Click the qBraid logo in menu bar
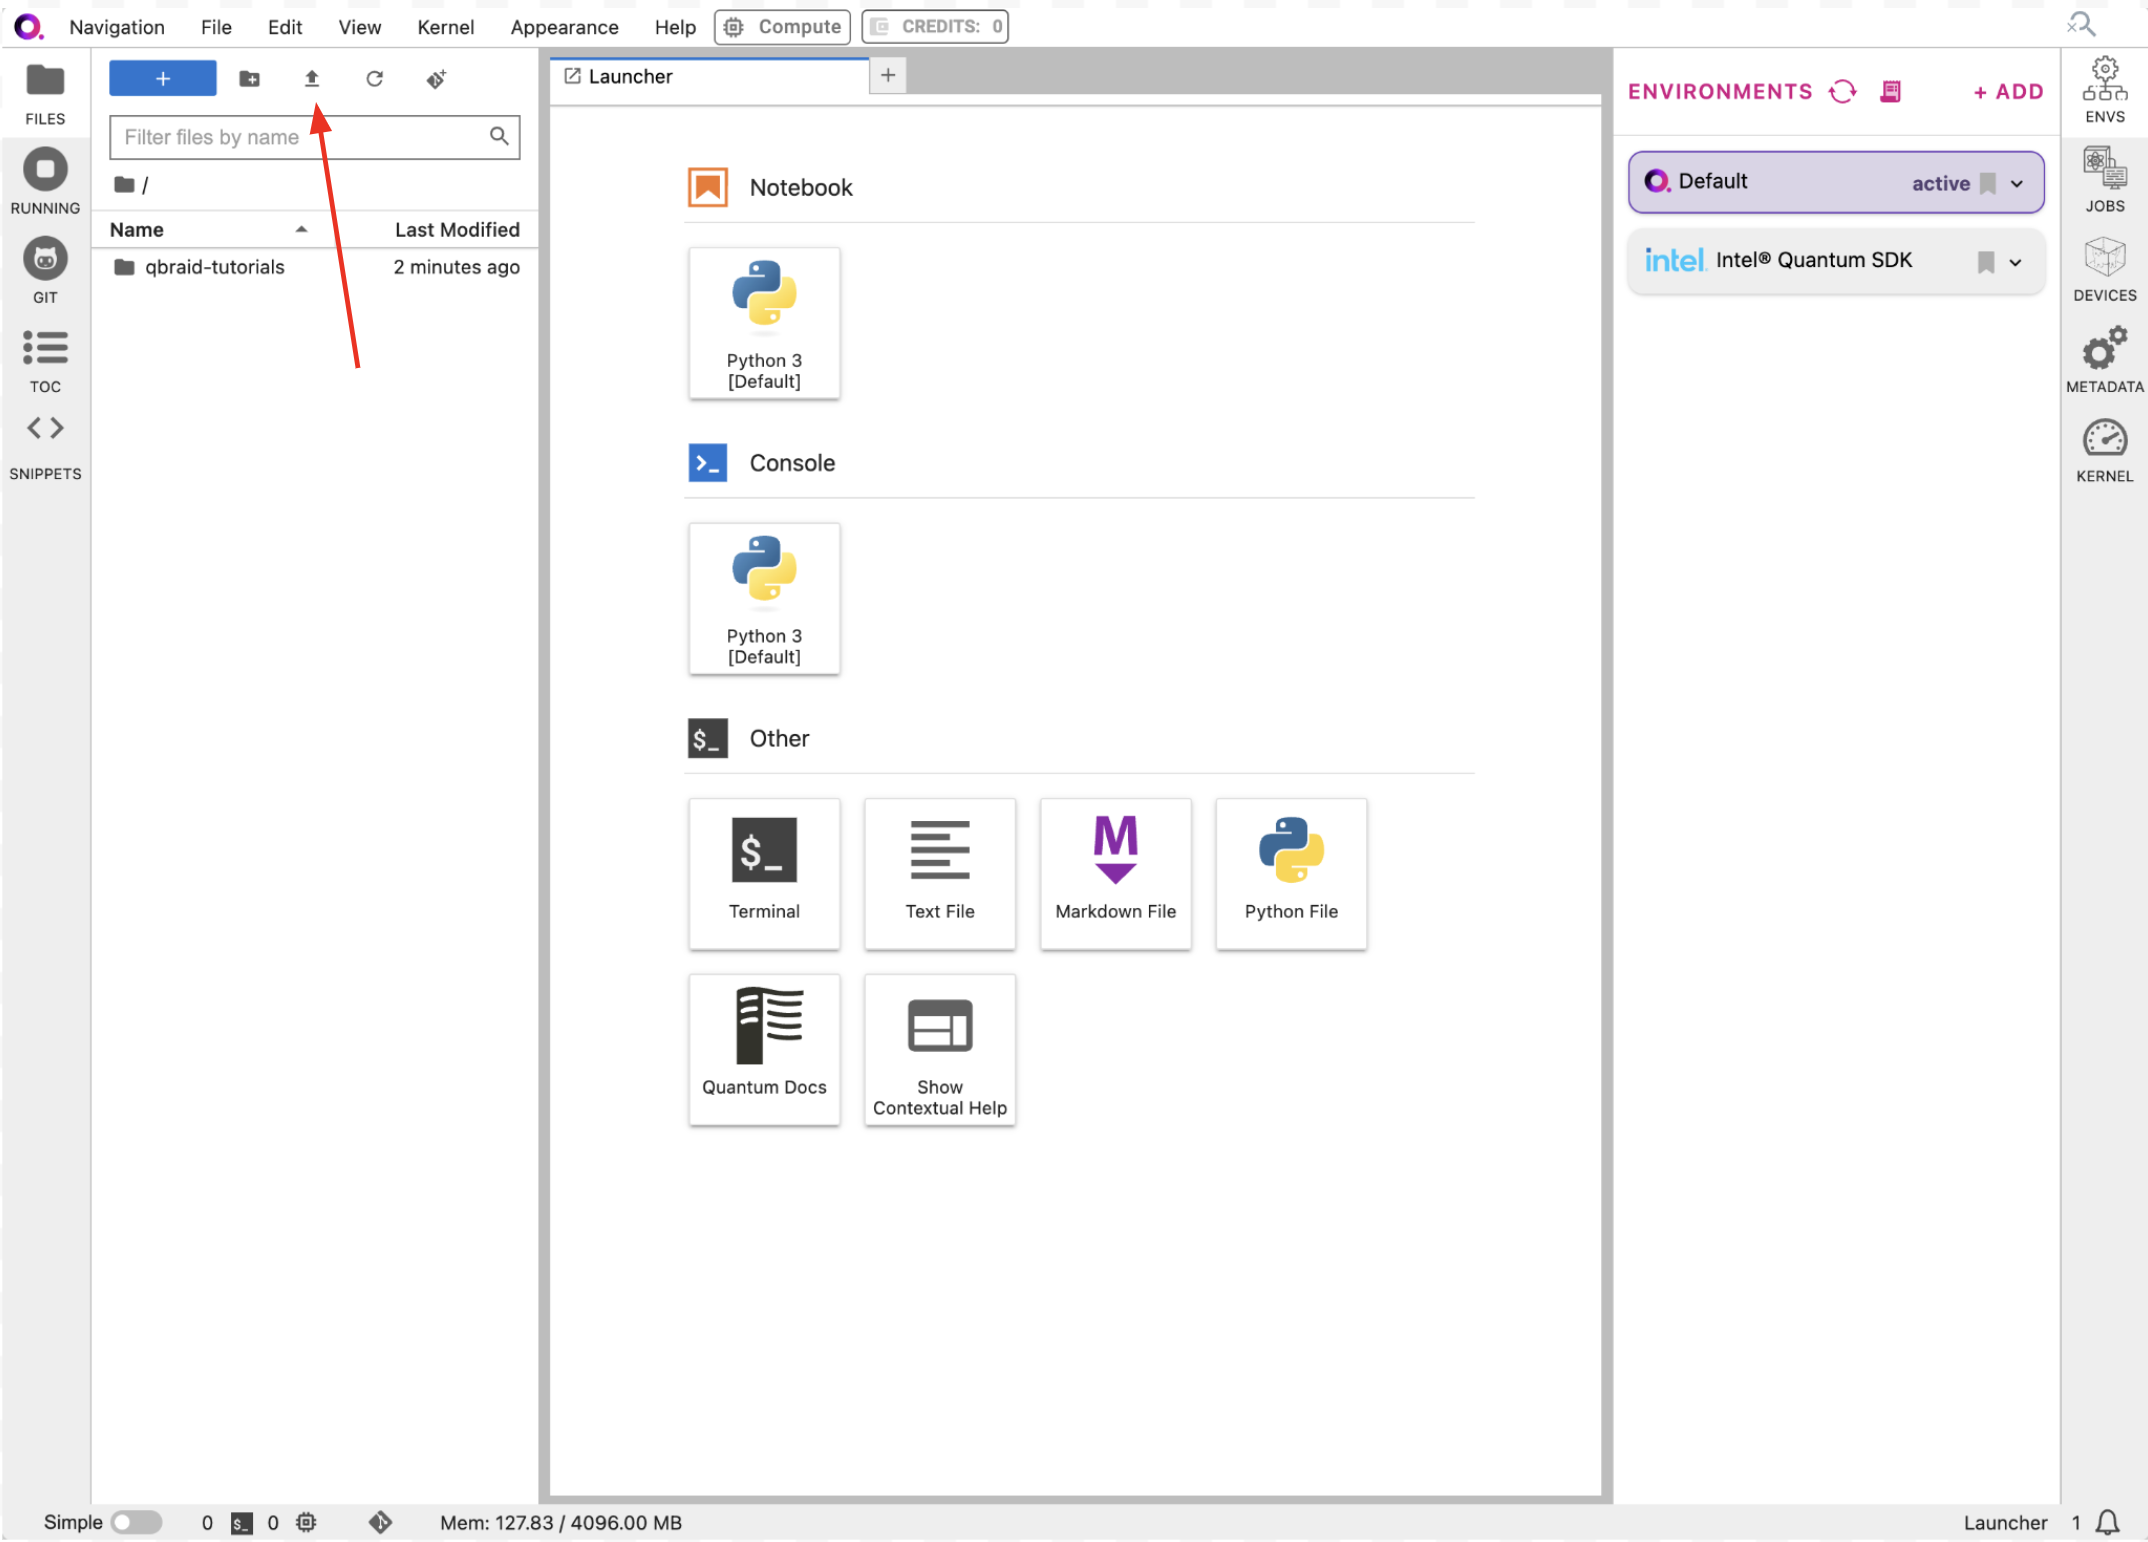The image size is (2148, 1542). click(x=28, y=27)
